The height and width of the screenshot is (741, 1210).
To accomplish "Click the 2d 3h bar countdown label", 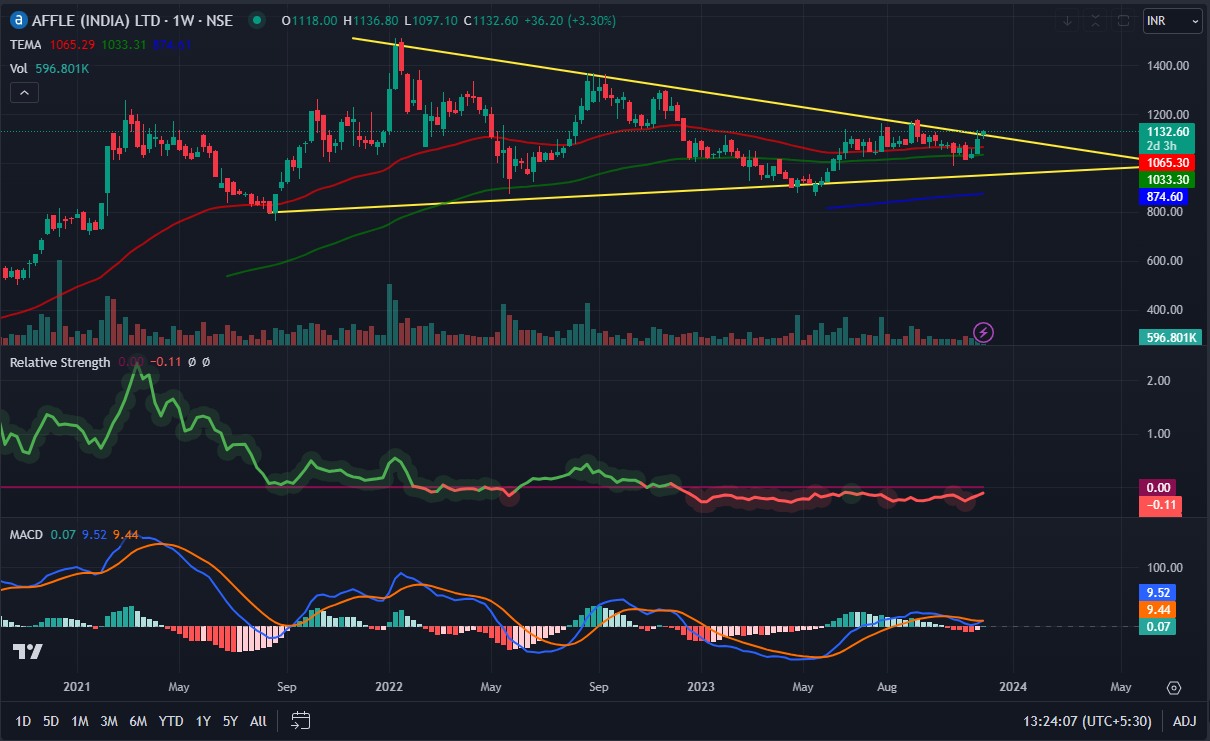I will (1162, 146).
